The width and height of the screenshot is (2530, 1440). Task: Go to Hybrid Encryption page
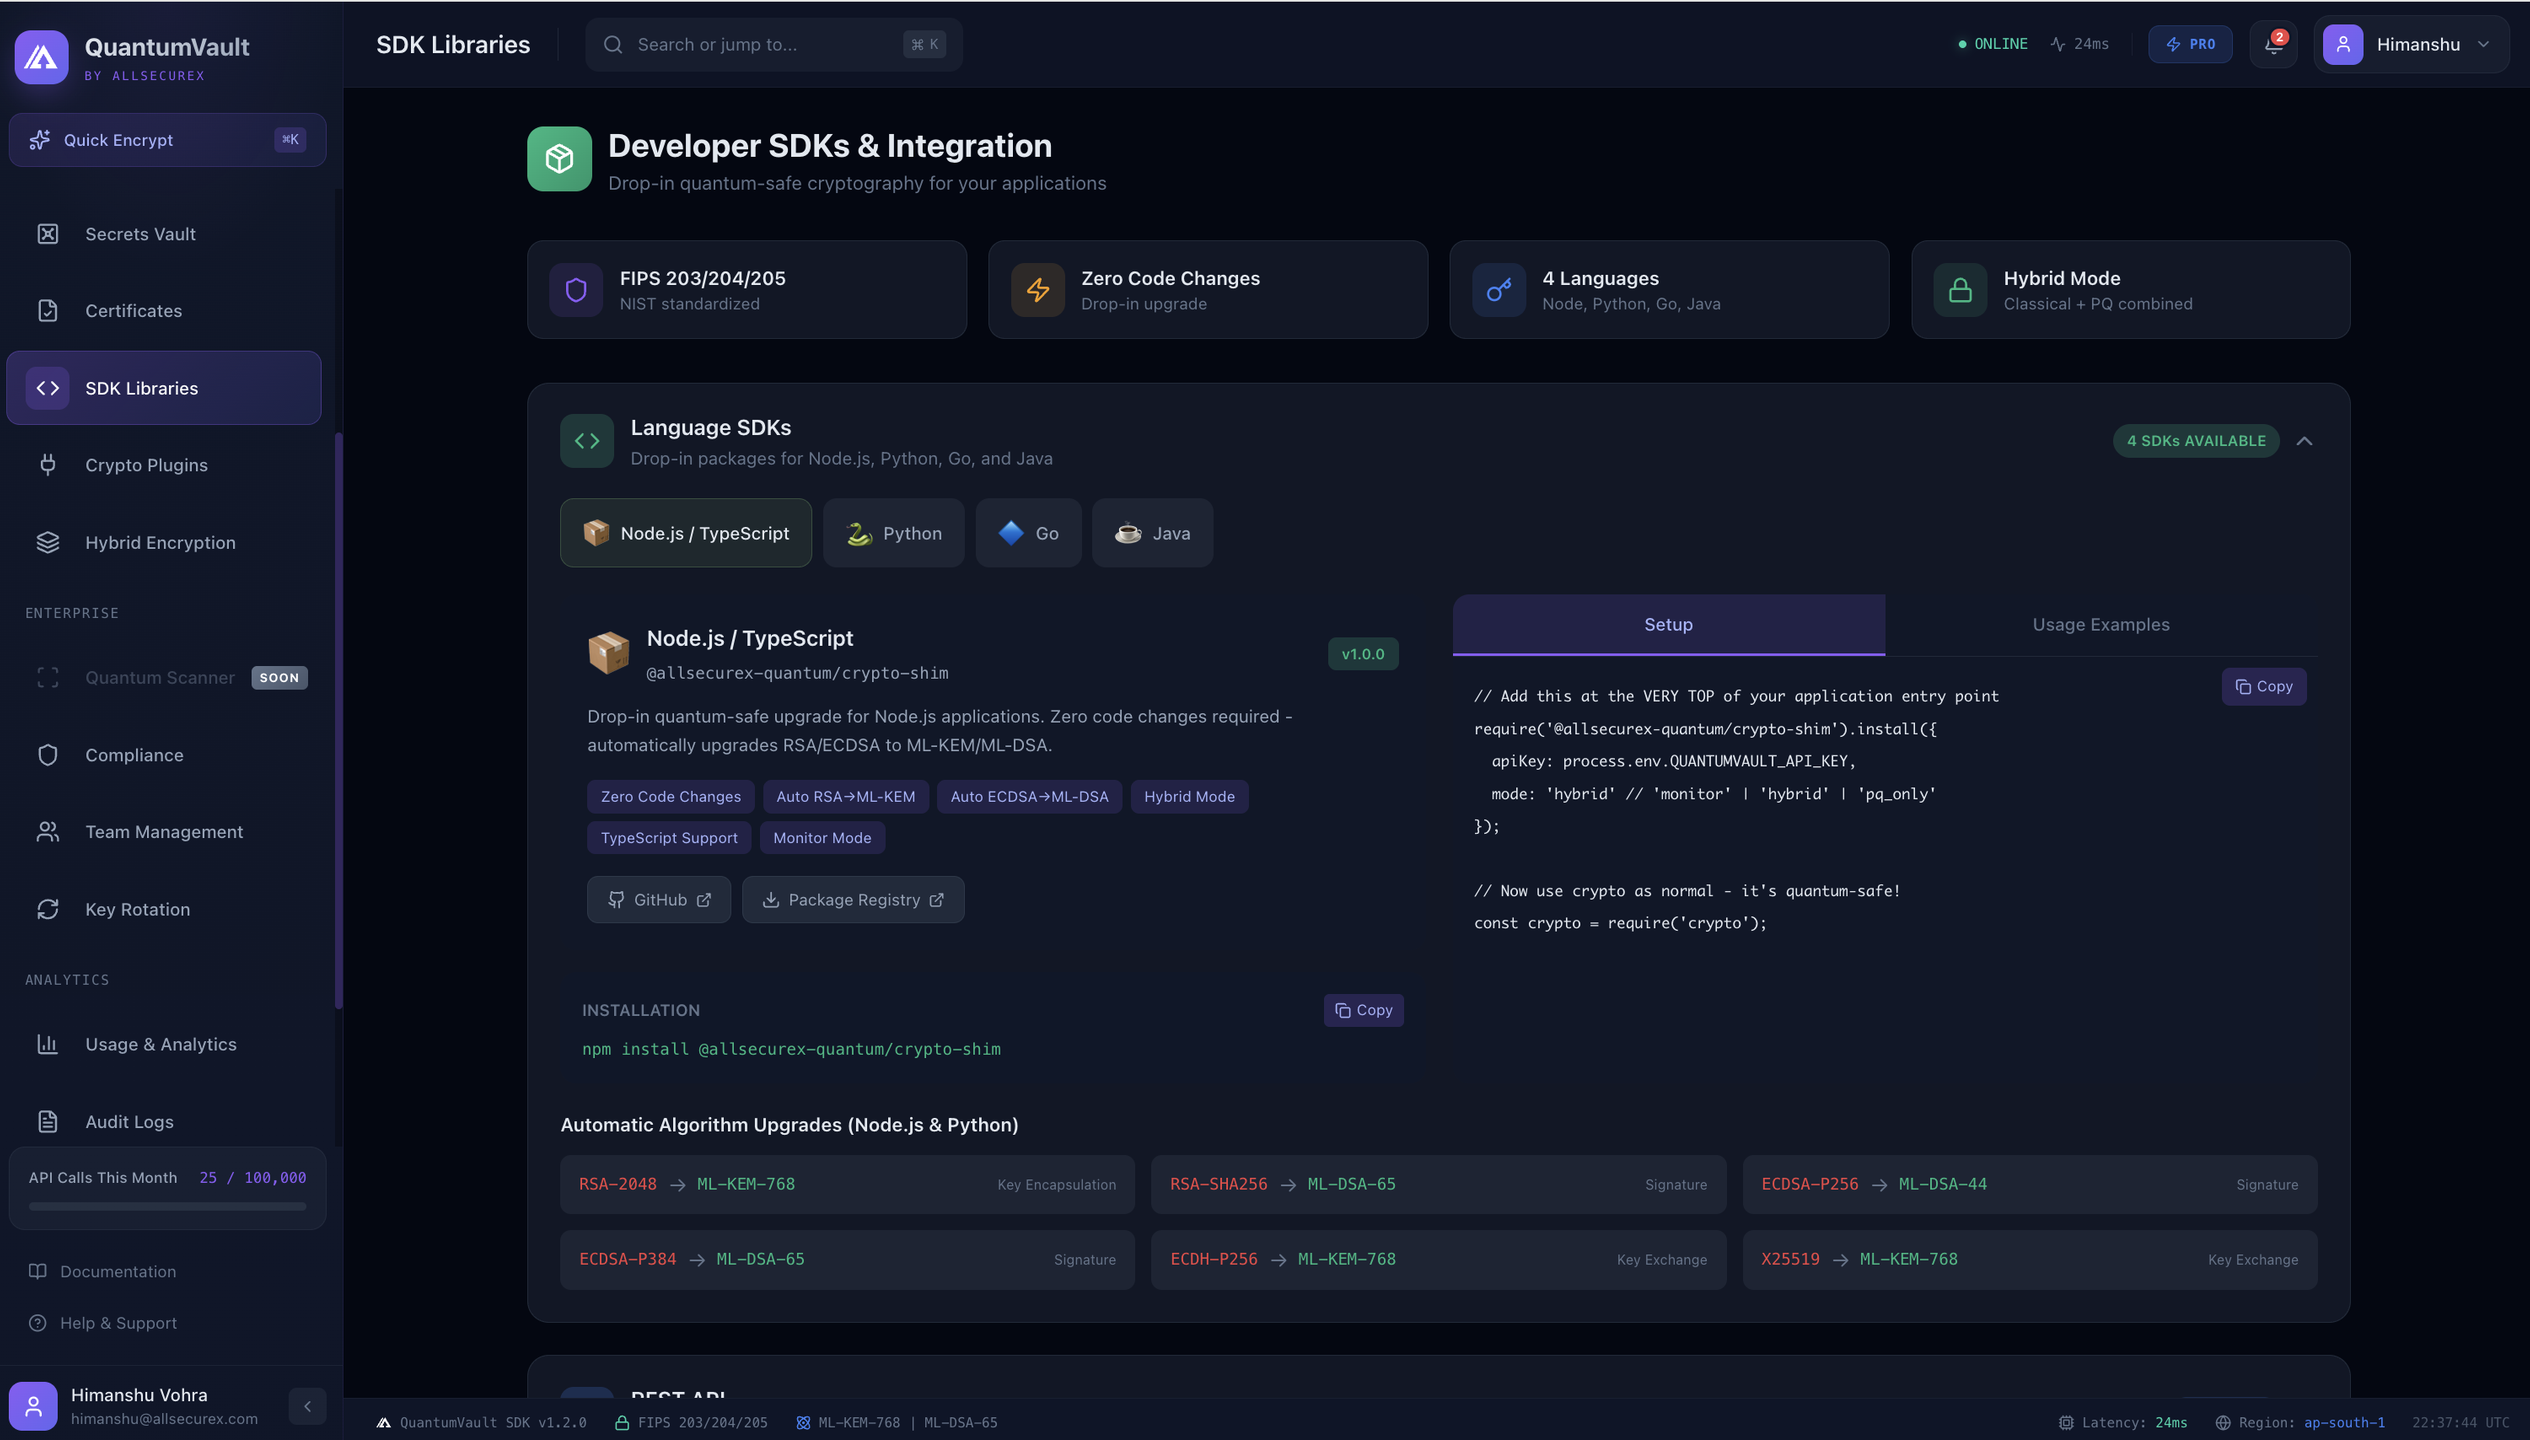point(160,542)
